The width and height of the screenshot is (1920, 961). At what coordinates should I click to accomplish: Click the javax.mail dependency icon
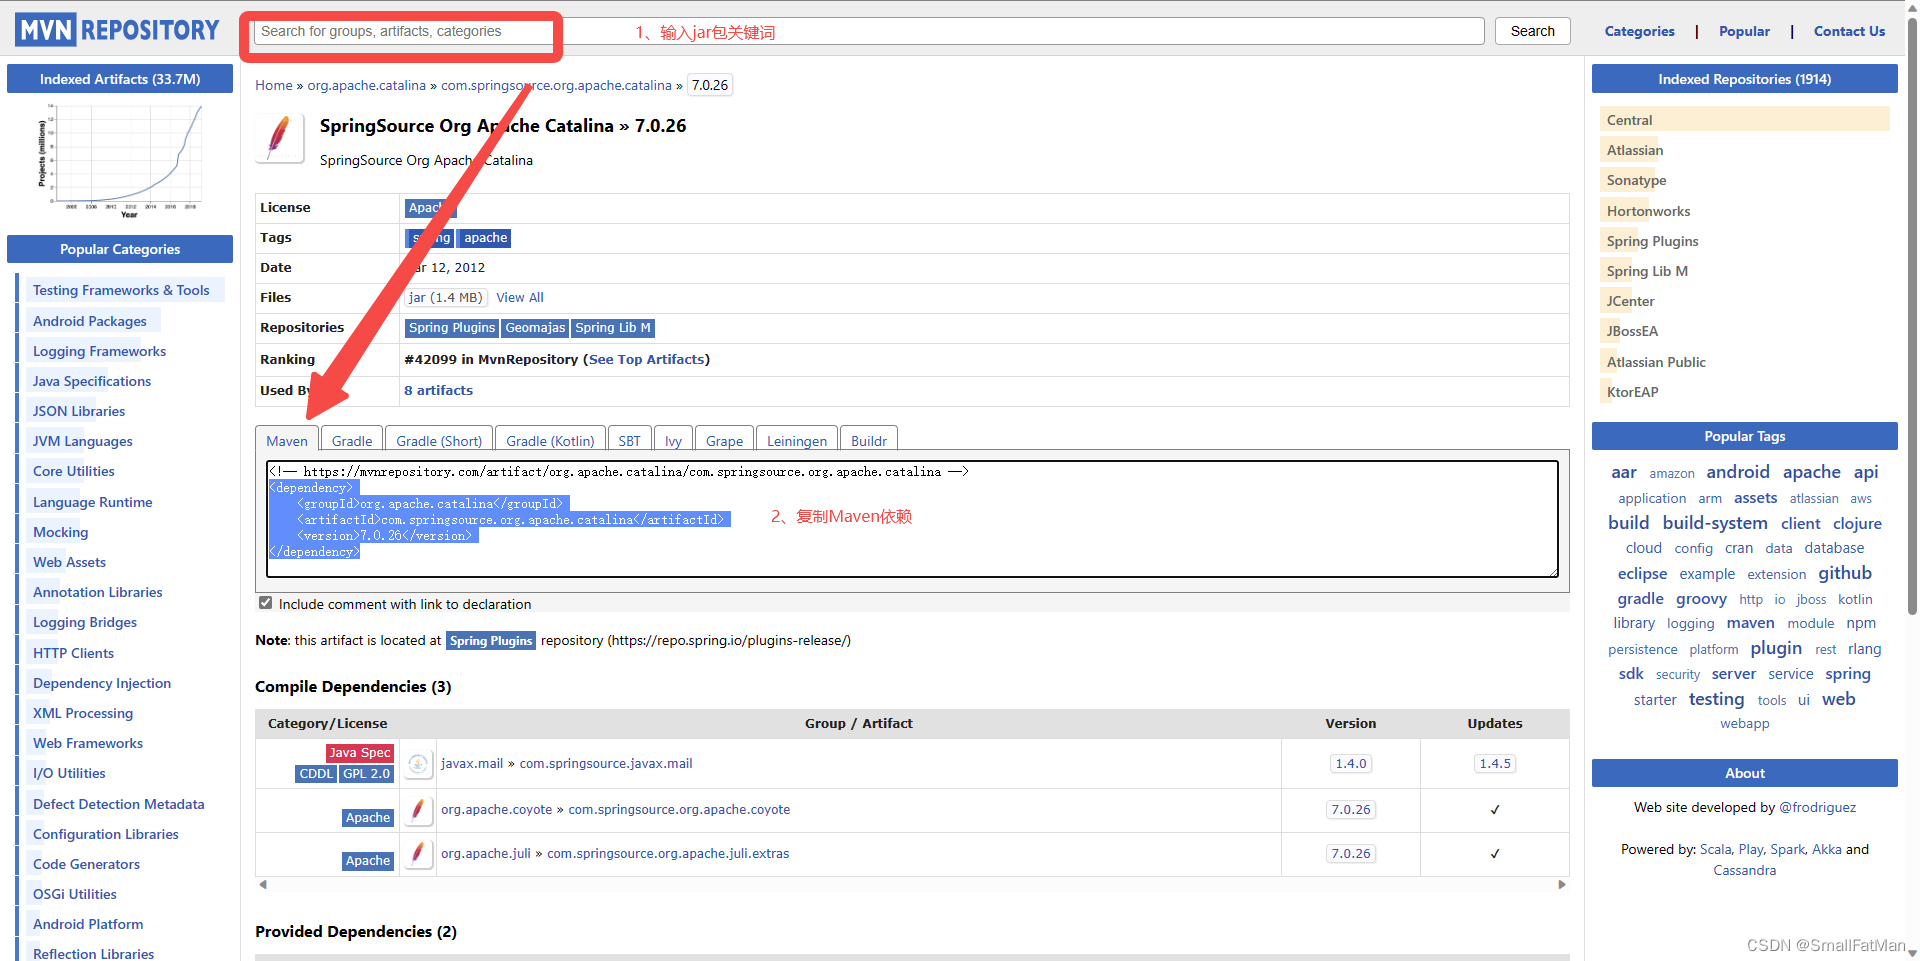tap(419, 763)
